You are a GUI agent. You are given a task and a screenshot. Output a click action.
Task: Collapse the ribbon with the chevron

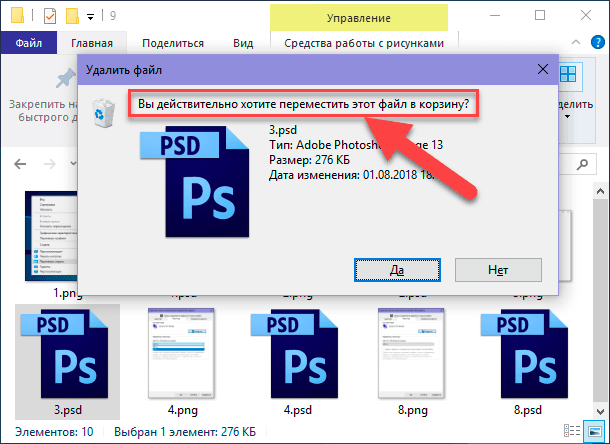576,42
